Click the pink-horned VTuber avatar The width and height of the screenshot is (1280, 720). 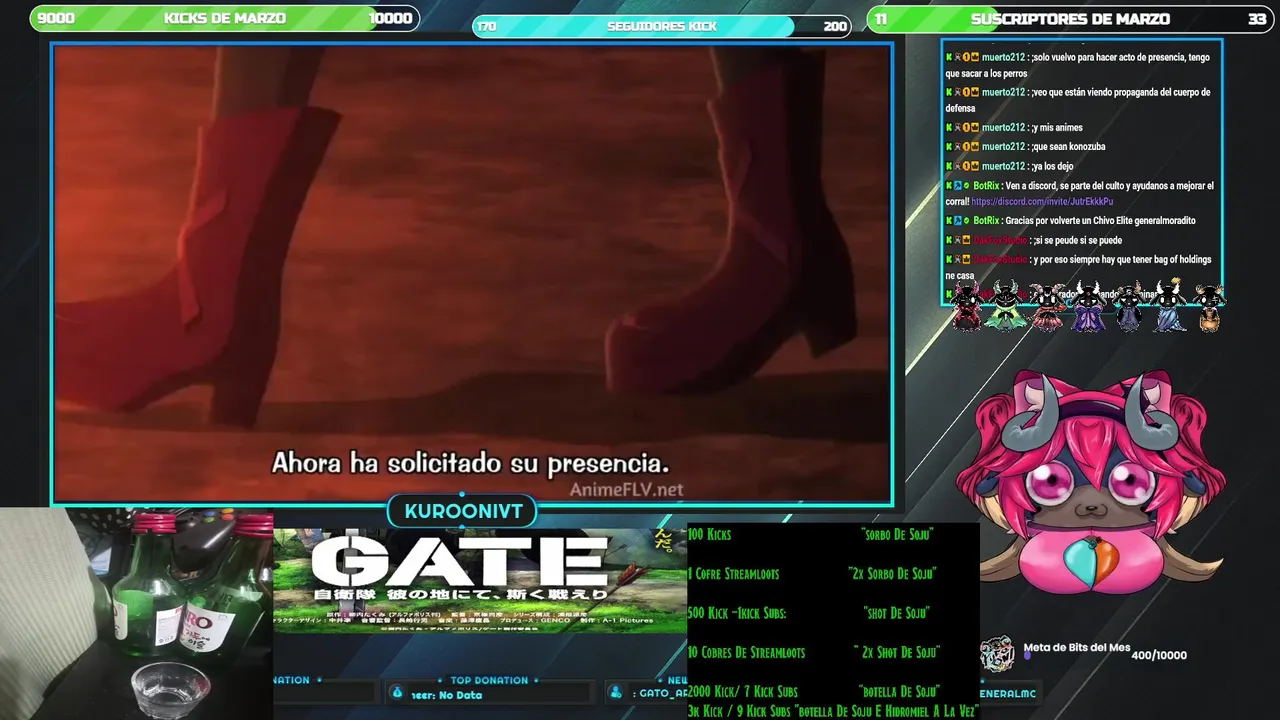[1090, 480]
